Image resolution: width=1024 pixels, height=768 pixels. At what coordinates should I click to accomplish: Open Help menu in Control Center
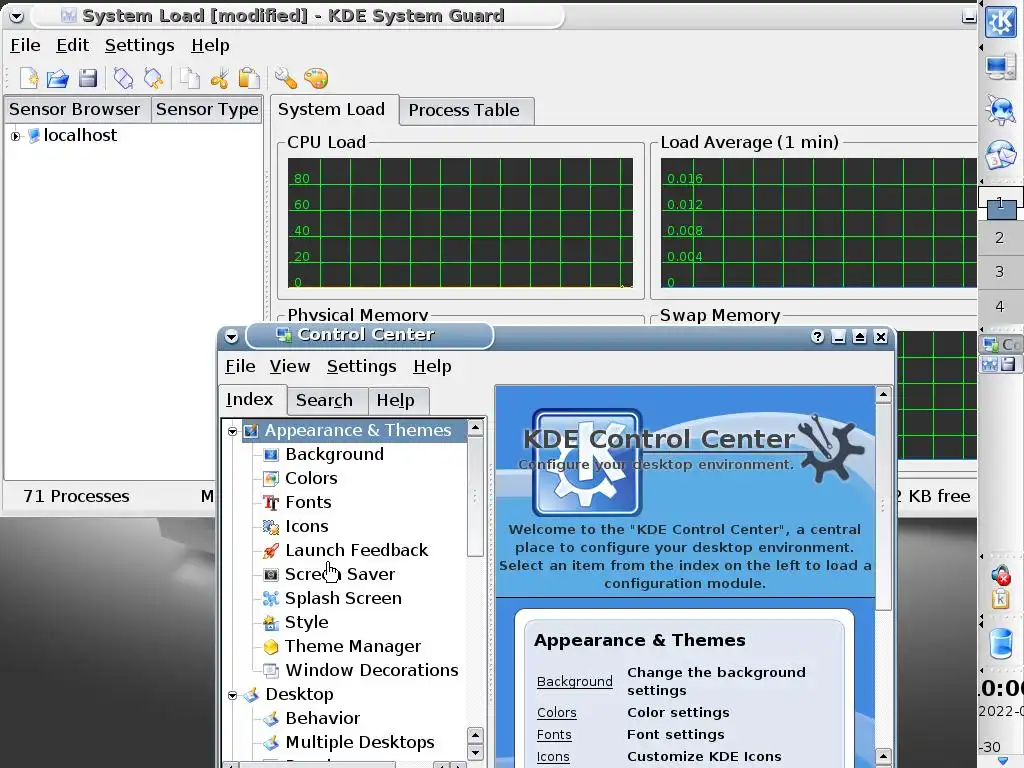point(432,366)
